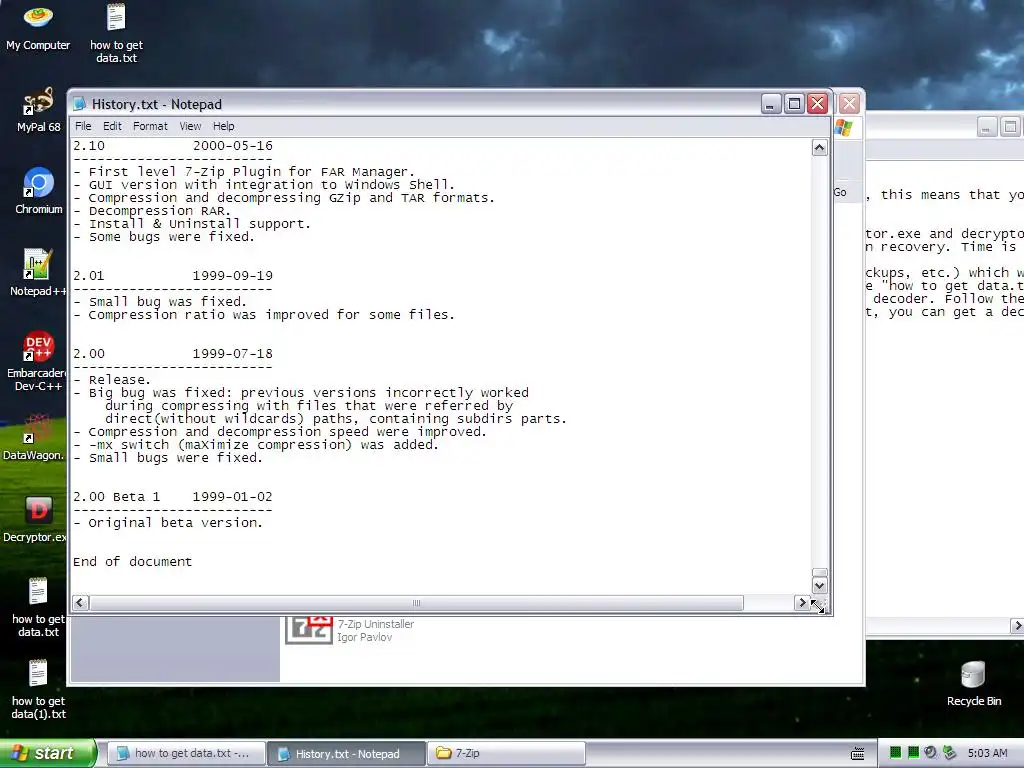Launch Chromium desktop shortcut
1024x768 pixels.
coord(39,191)
